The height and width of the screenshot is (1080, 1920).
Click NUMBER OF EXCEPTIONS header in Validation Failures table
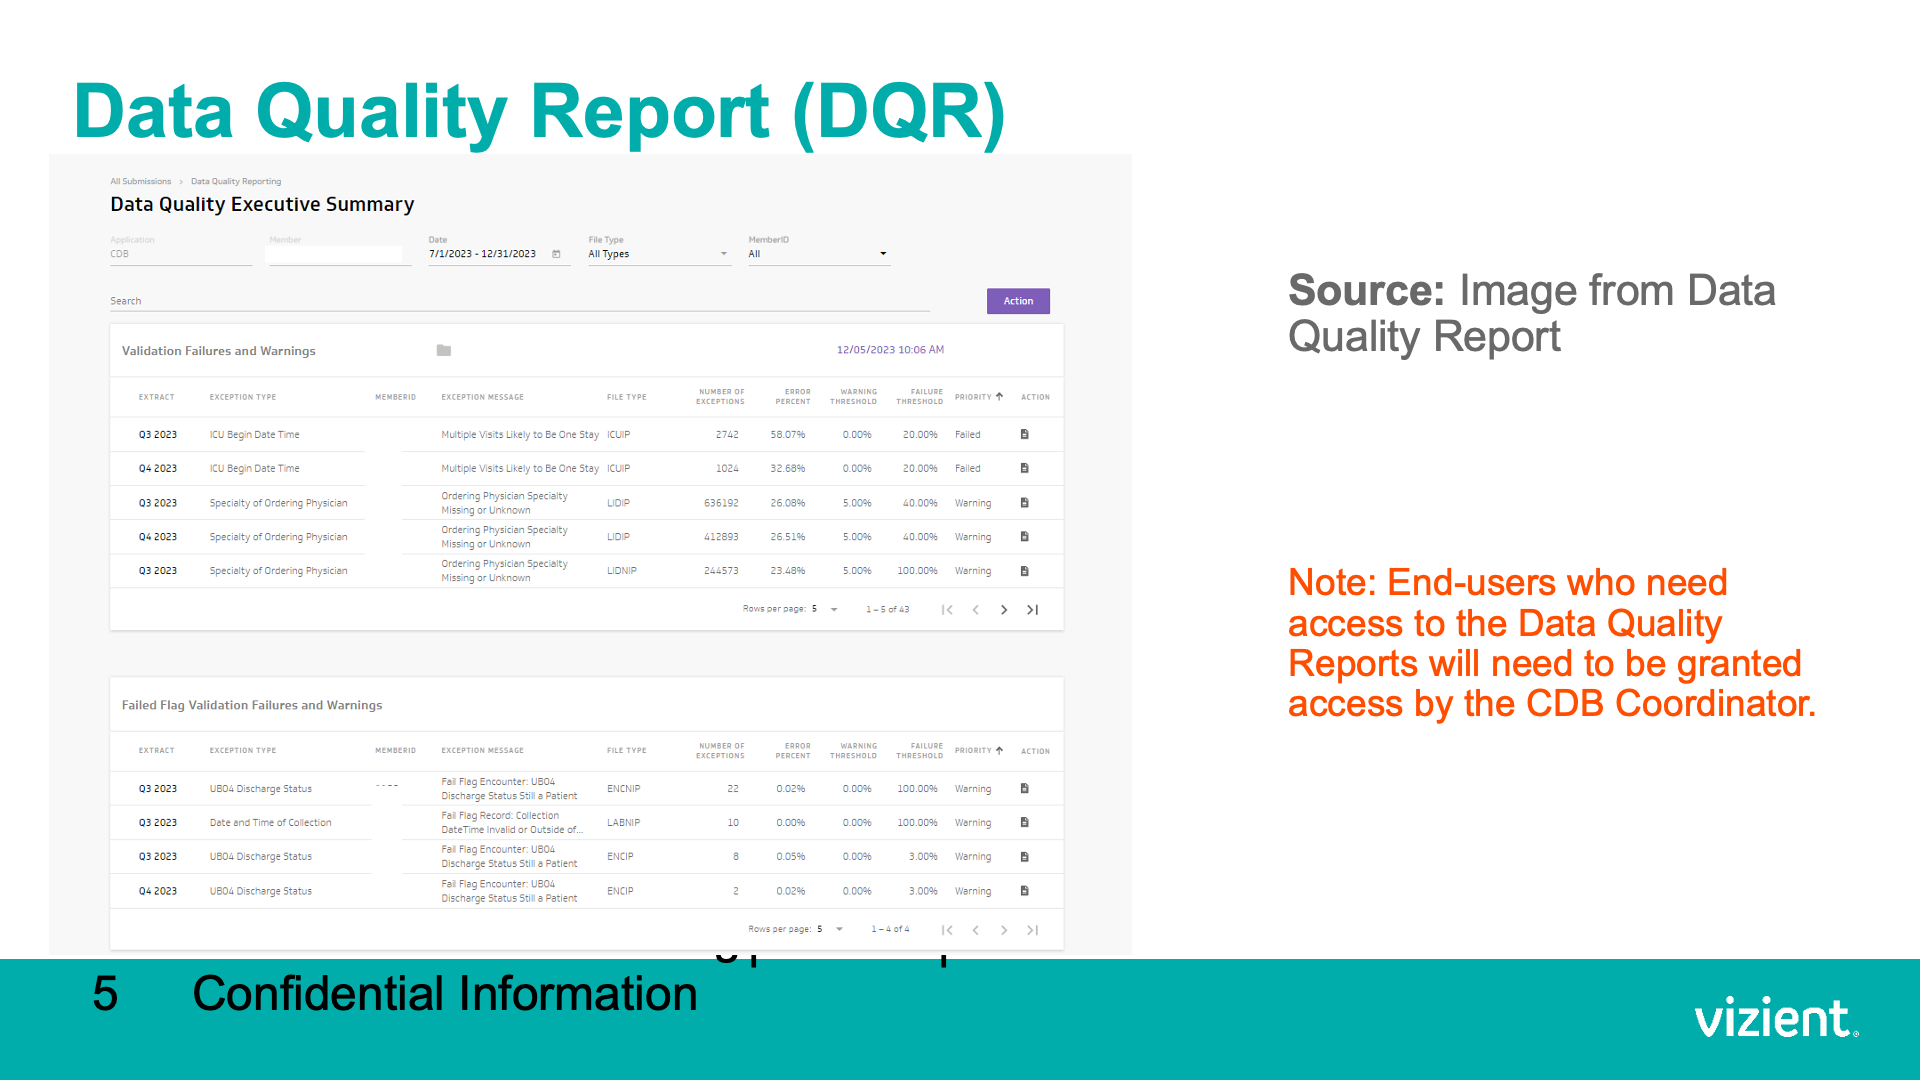click(x=720, y=397)
